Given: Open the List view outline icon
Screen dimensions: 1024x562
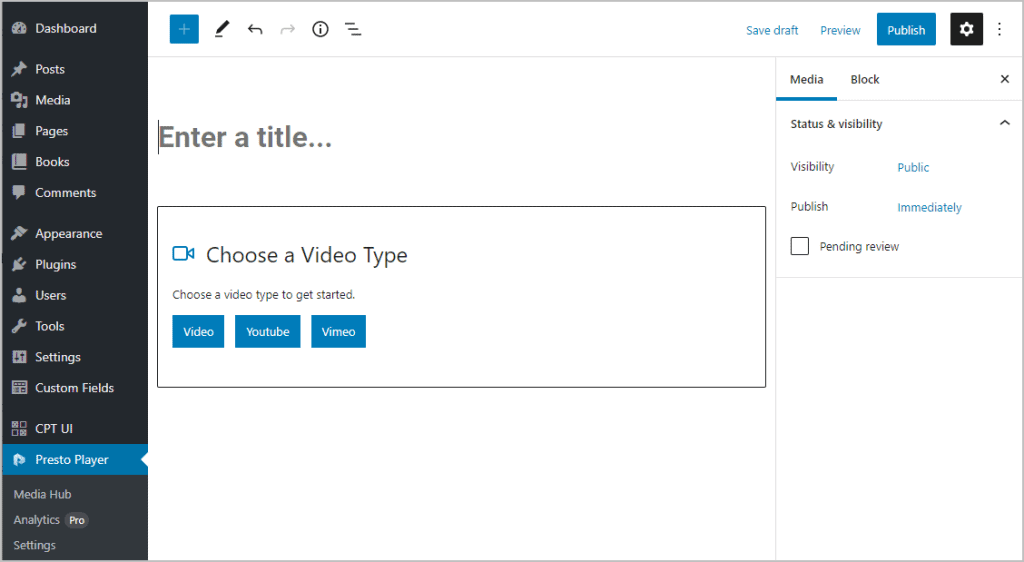Looking at the screenshot, I should 353,29.
